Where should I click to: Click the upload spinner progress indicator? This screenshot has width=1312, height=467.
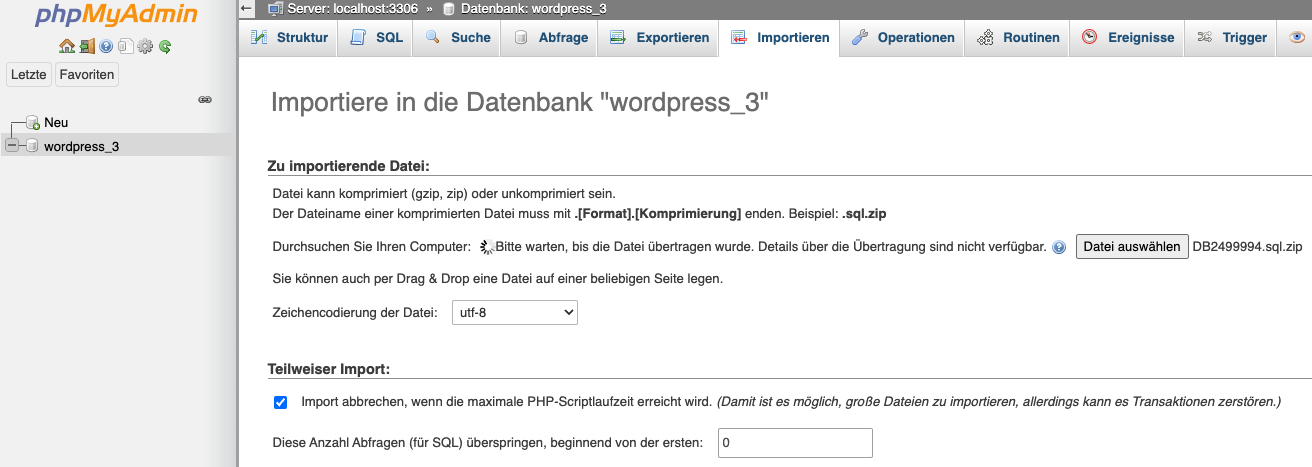click(x=487, y=247)
